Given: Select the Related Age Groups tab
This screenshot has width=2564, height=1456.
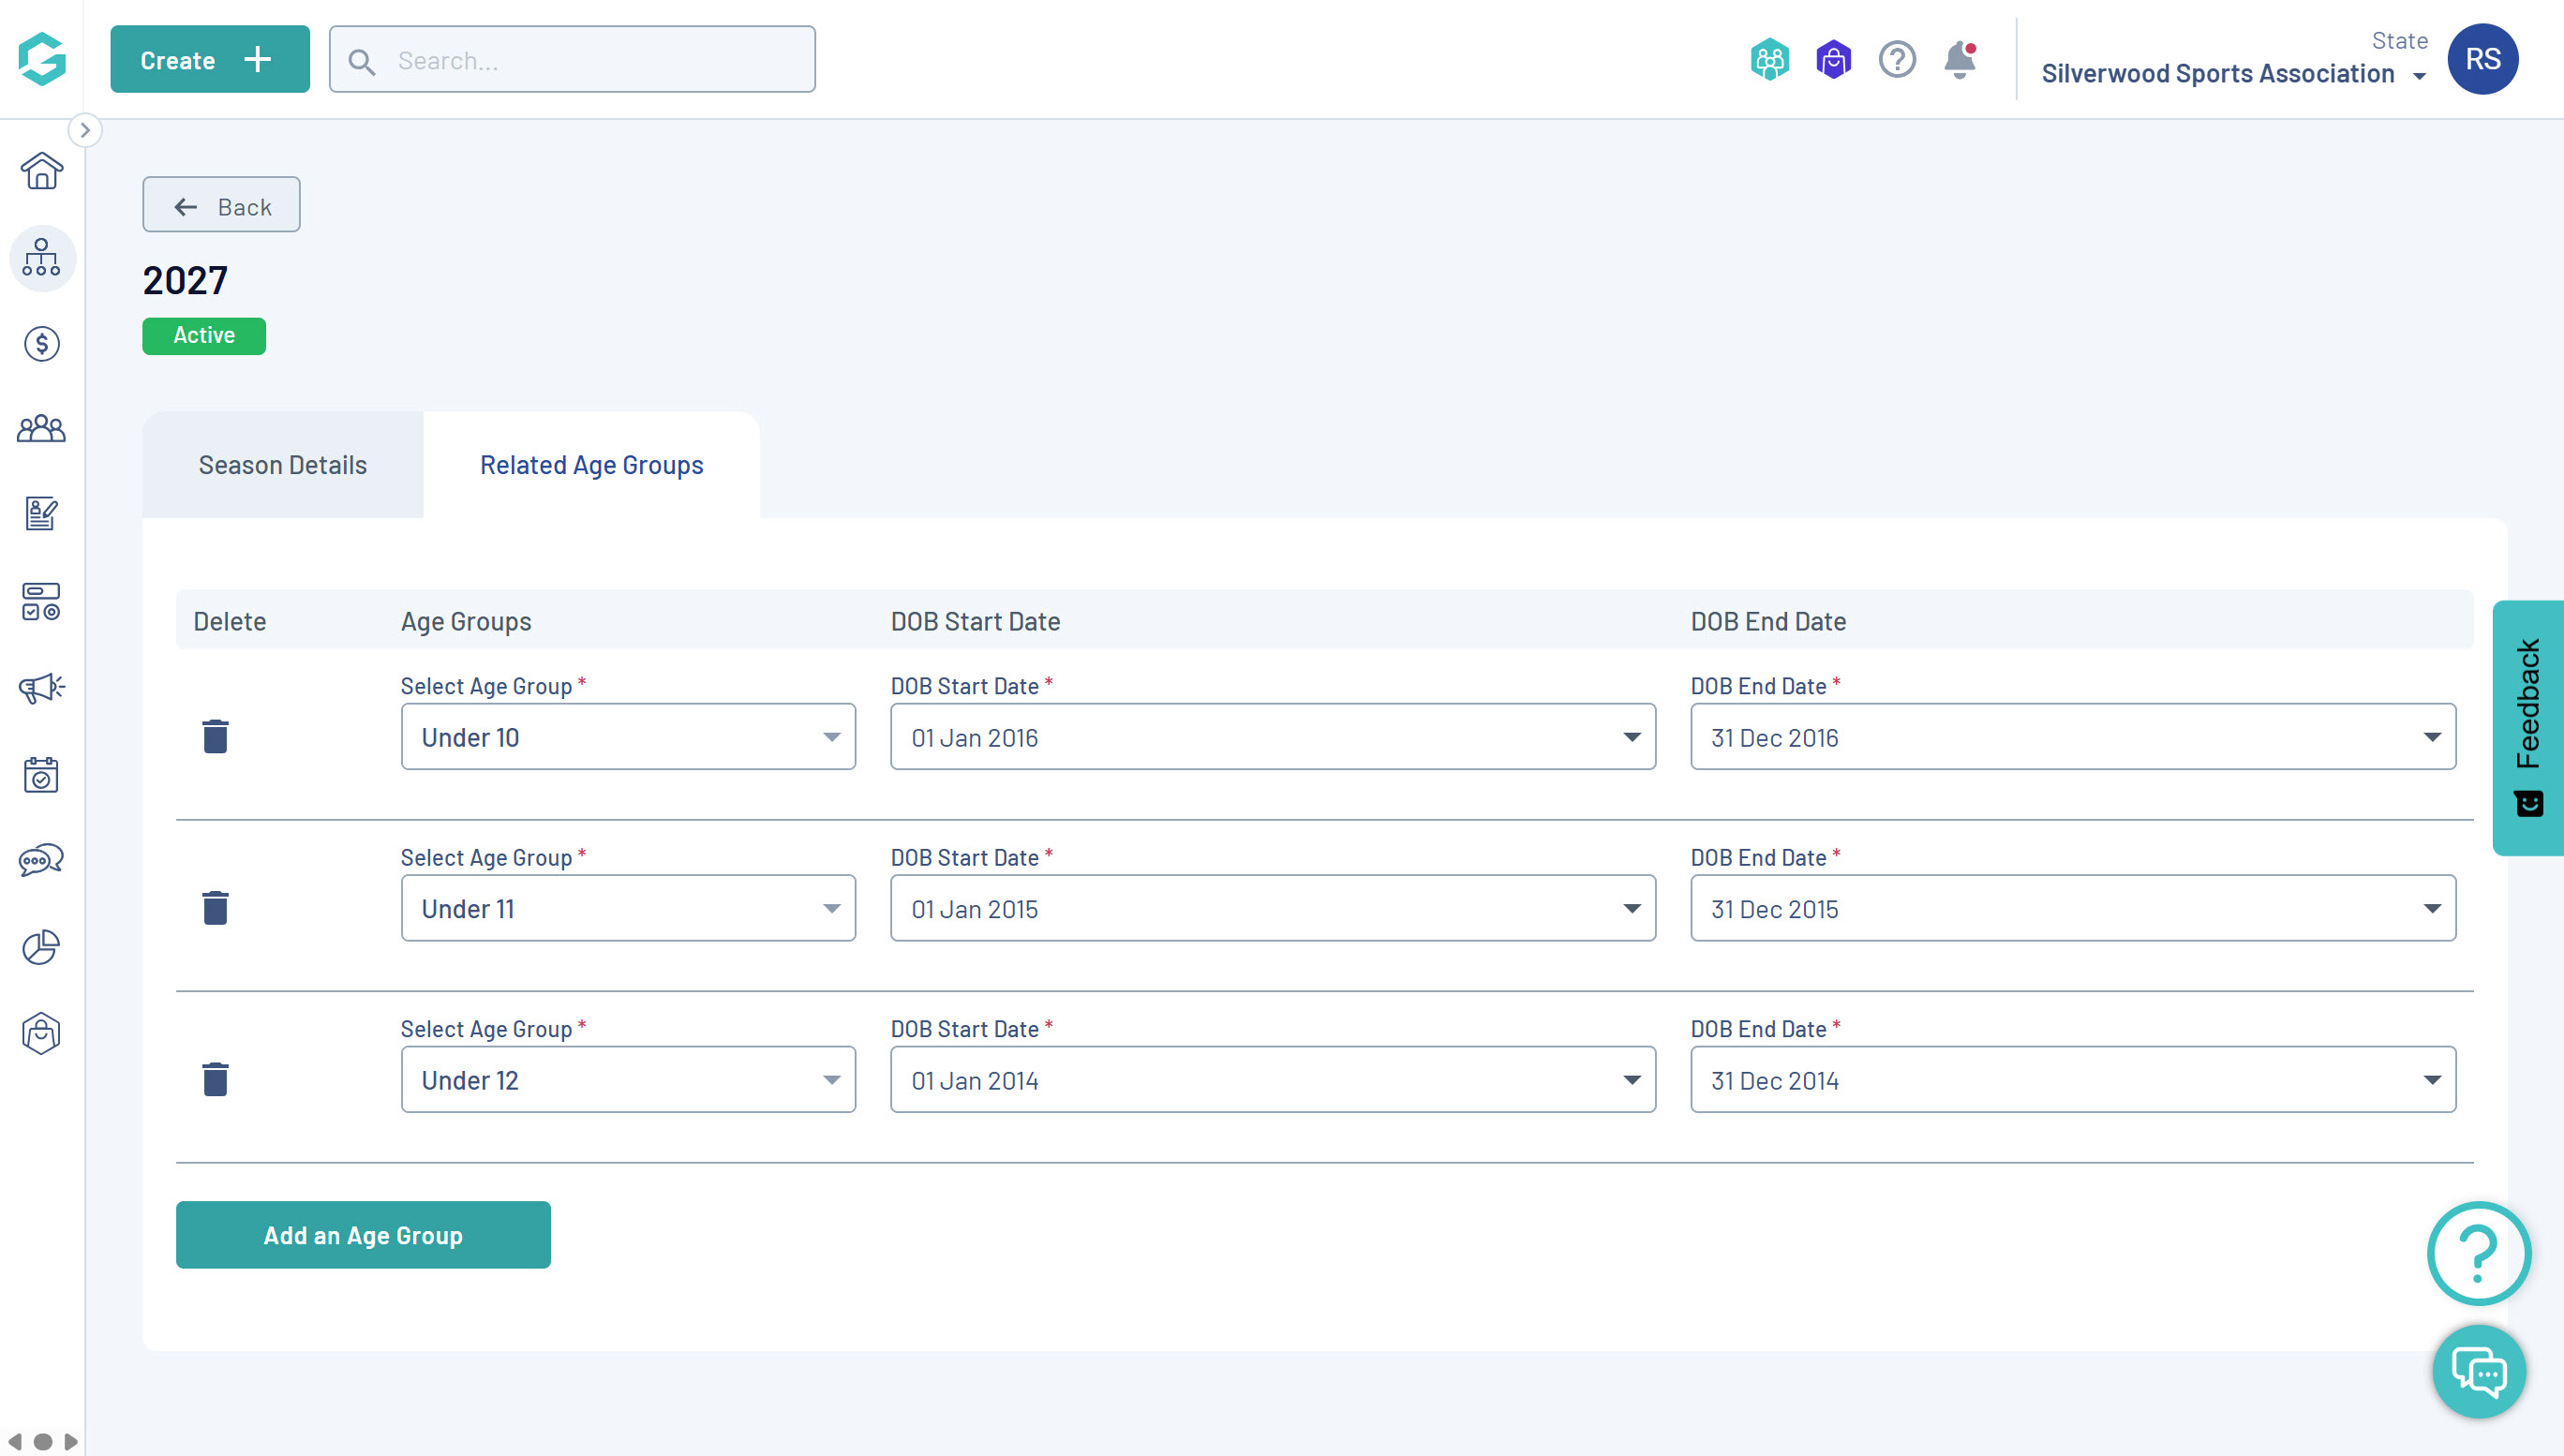Looking at the screenshot, I should click(591, 465).
